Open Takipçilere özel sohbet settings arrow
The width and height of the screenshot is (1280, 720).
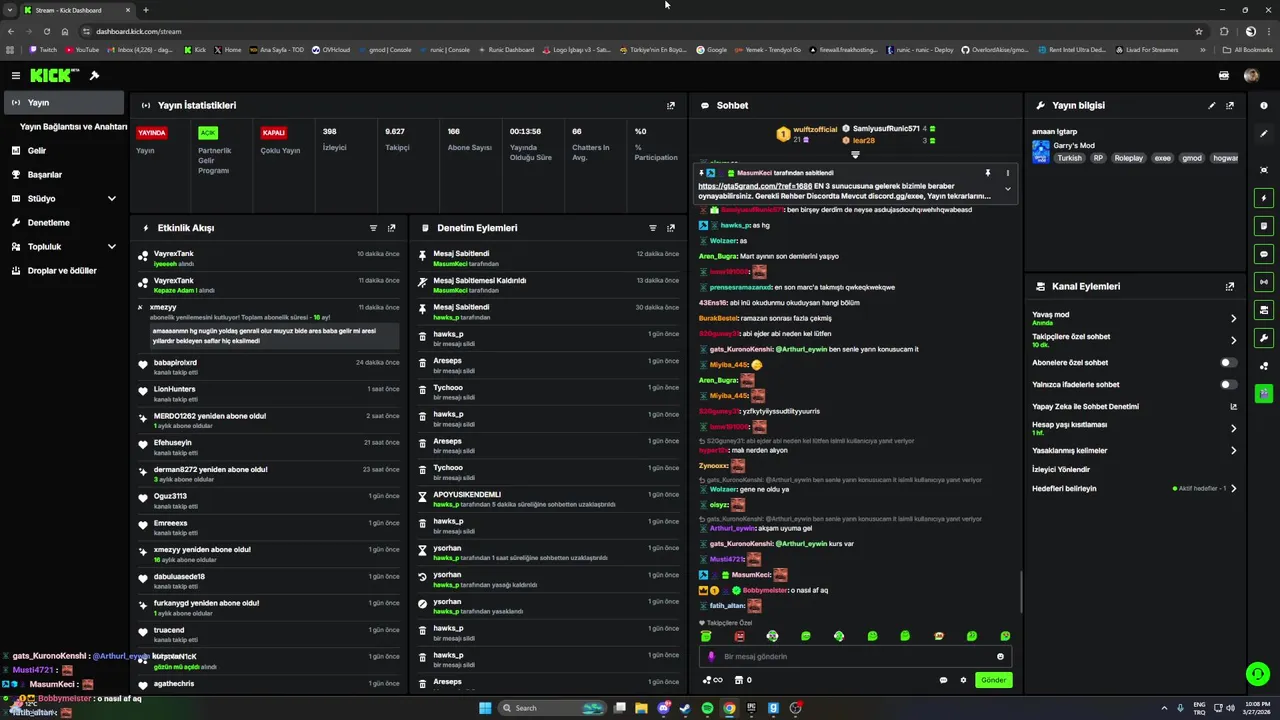click(x=1233, y=340)
